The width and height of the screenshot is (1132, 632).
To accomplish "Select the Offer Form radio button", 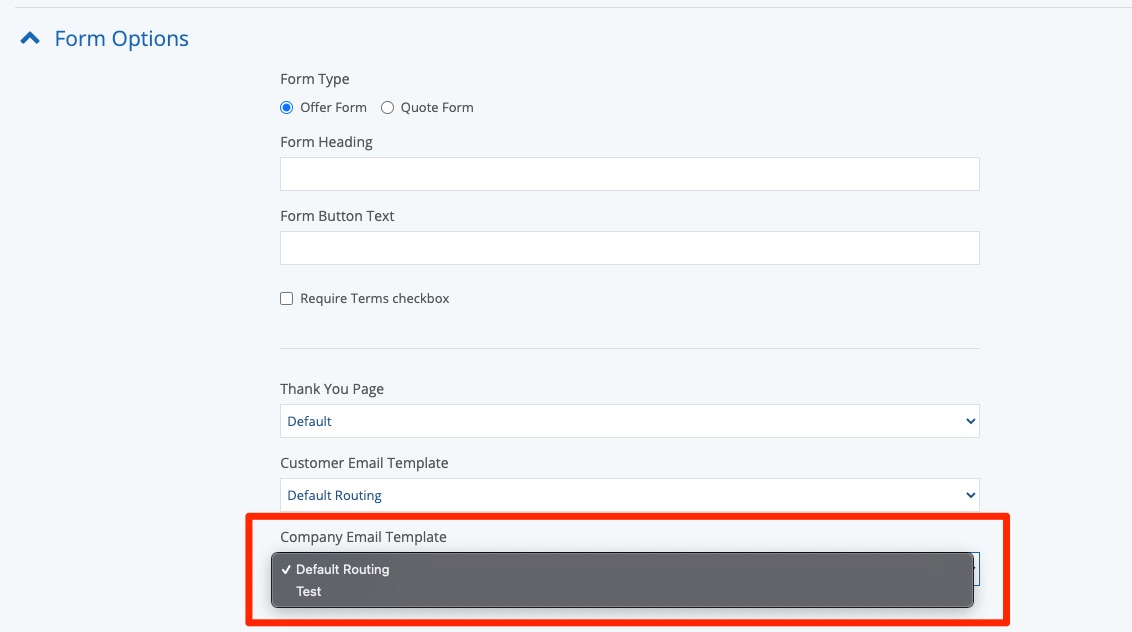I will (x=287, y=108).
